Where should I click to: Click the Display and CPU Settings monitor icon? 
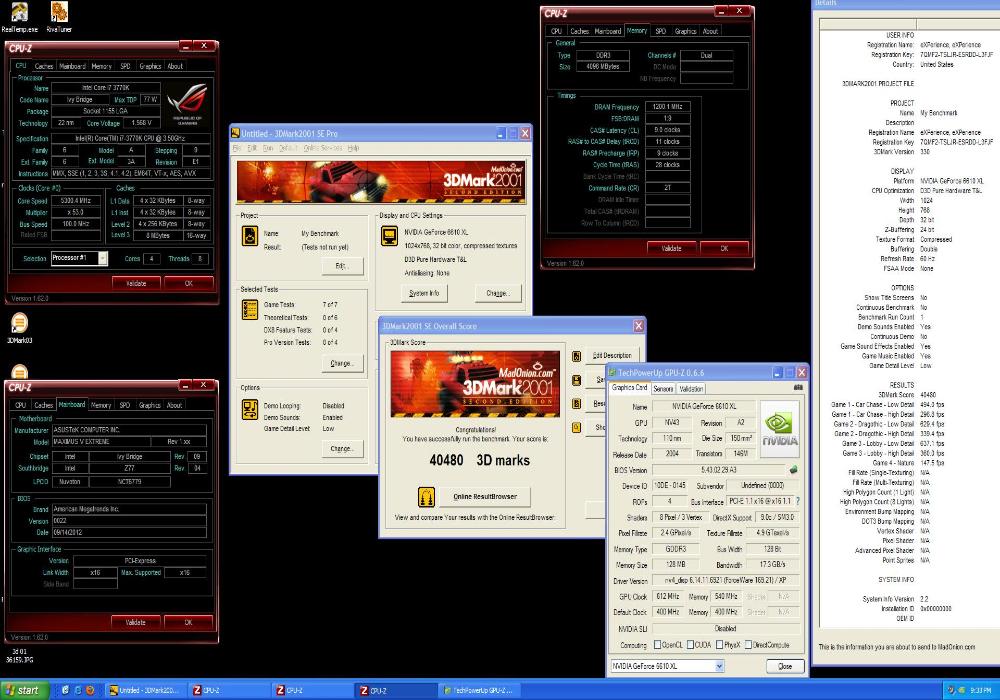[389, 236]
